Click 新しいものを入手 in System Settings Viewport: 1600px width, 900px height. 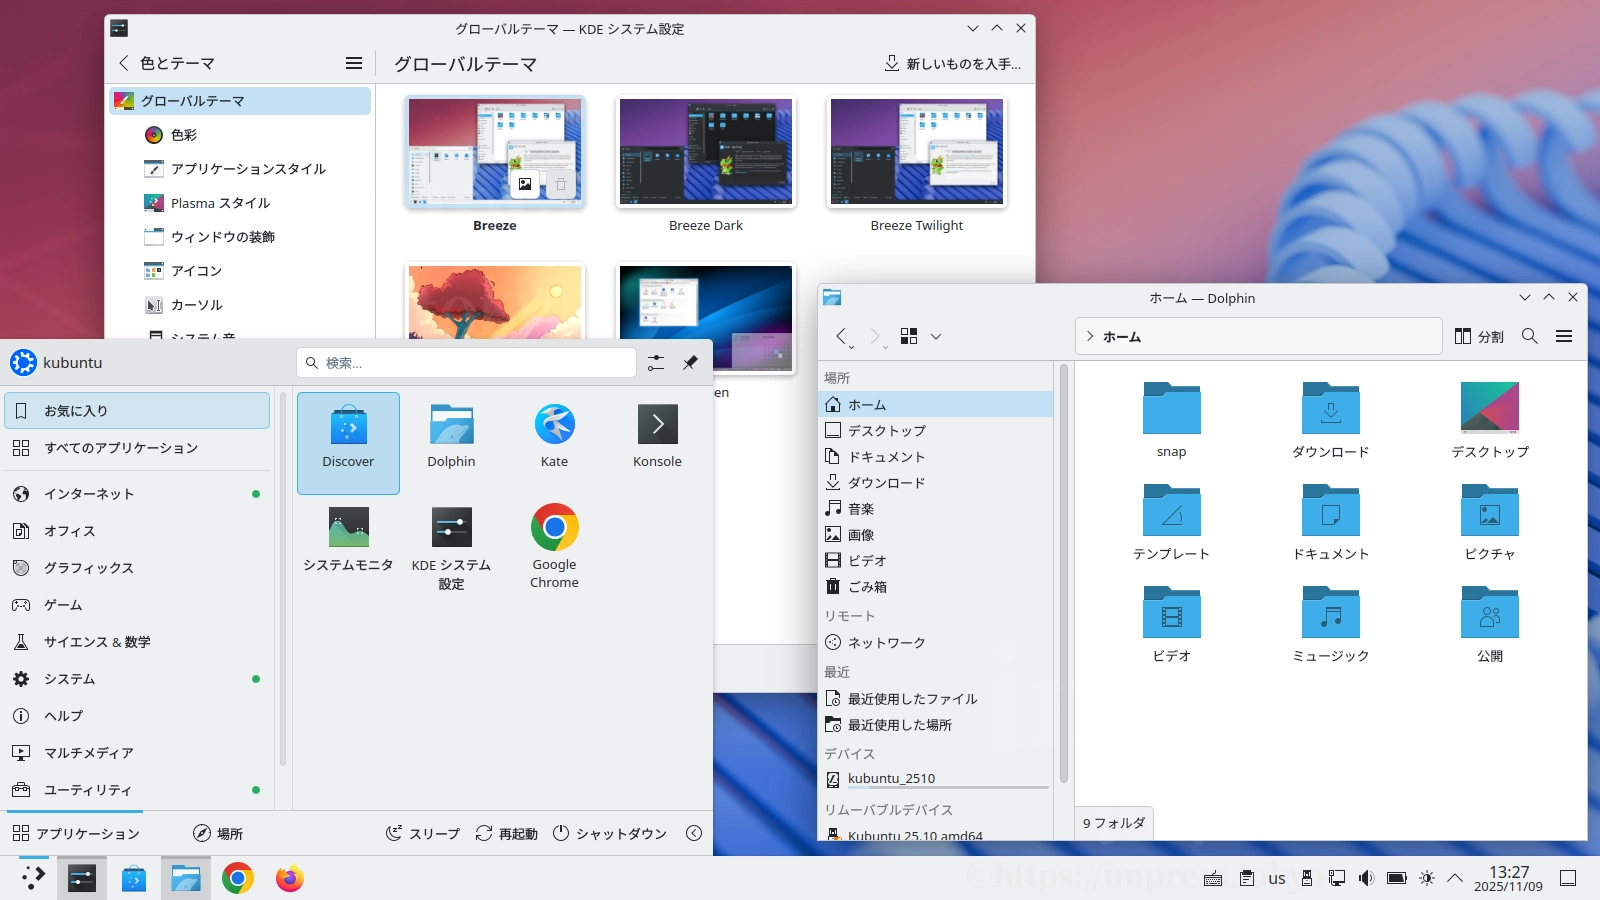click(x=953, y=64)
